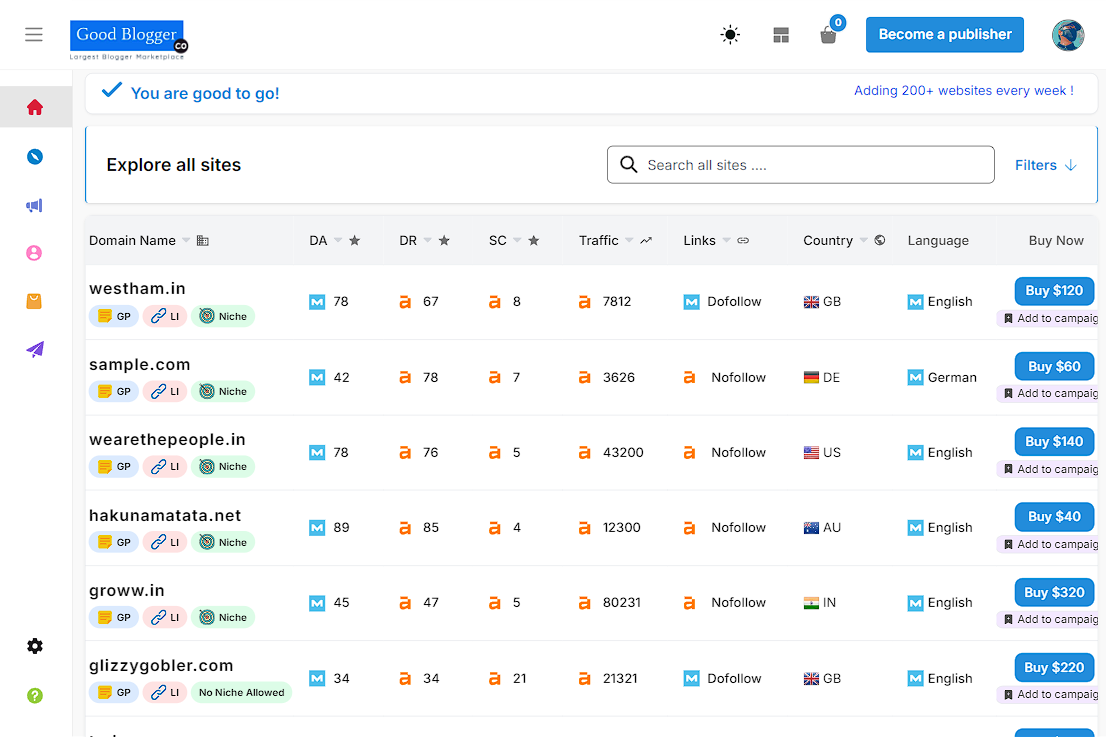1106x737 pixels.
Task: Sort by SC column arrow
Action: (517, 240)
